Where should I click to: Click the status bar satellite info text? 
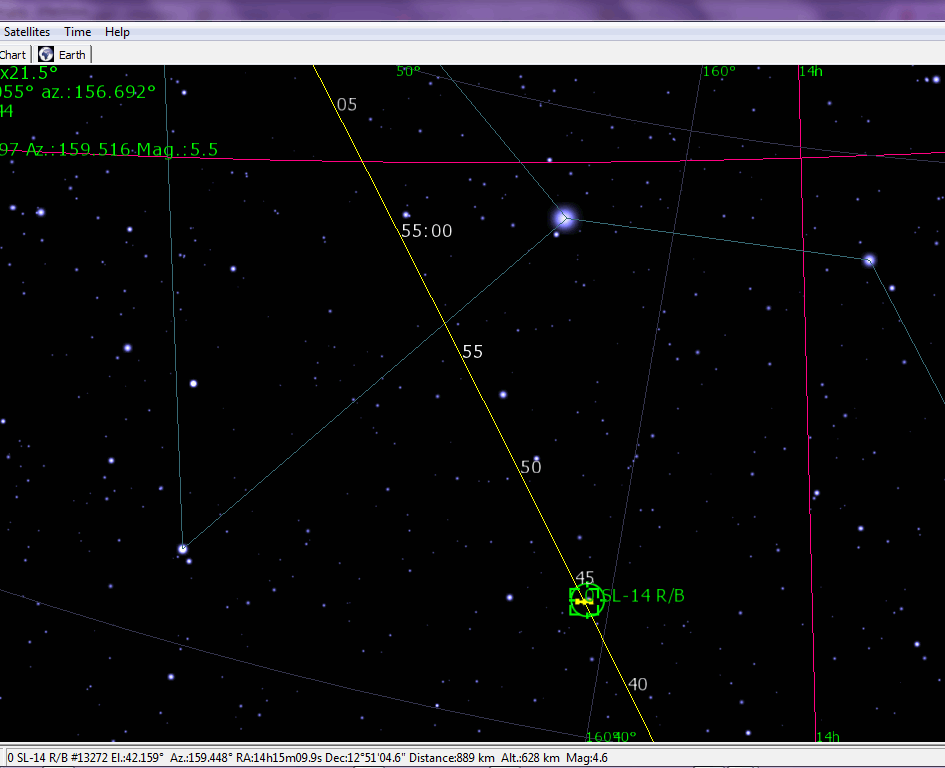[x=307, y=757]
